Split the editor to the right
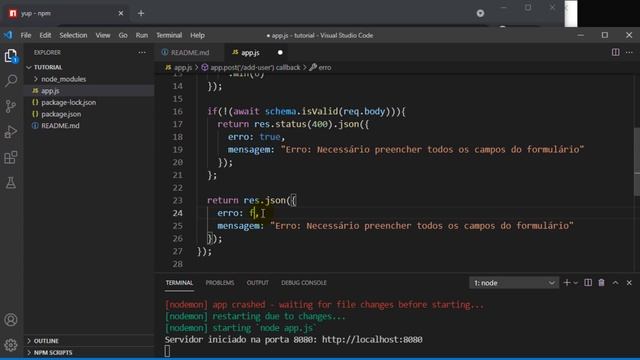 tap(616, 52)
